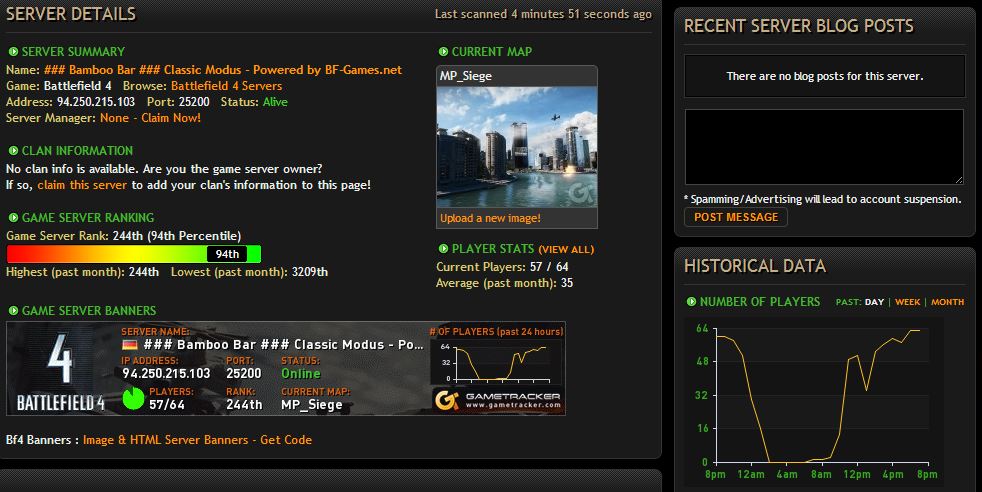Click the green players pie icon in banner

tap(133, 398)
